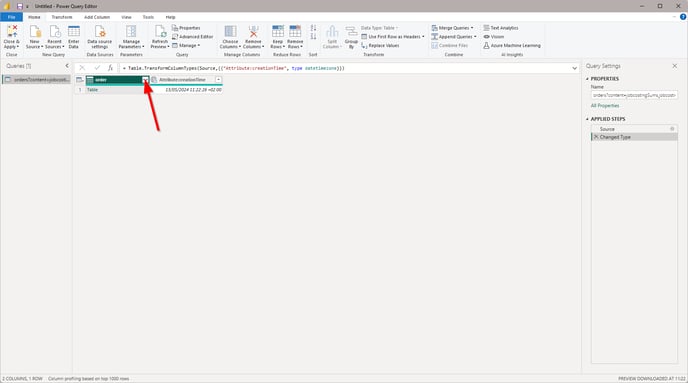Click the Enter Data icon
Screen dimensions: 688x383
(x=74, y=32)
